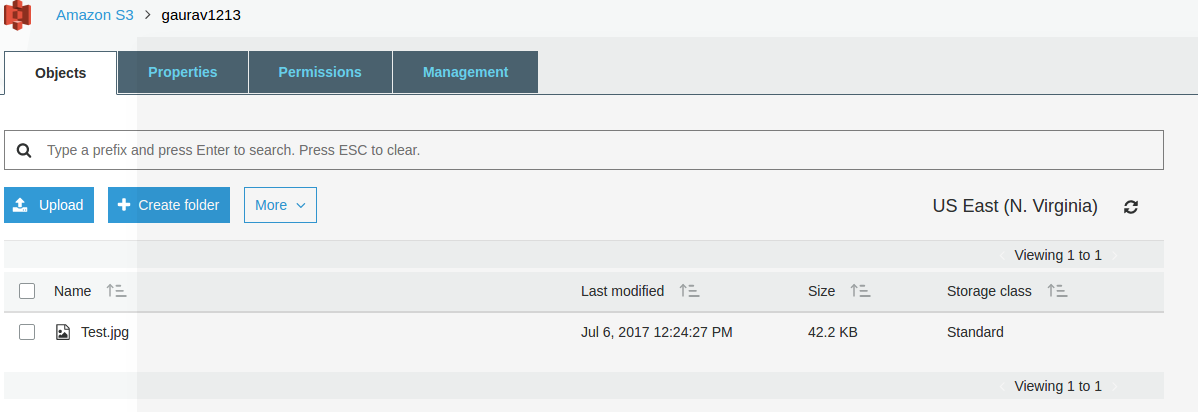1198x412 pixels.
Task: Toggle the select-all checkbox in header row
Action: click(27, 290)
